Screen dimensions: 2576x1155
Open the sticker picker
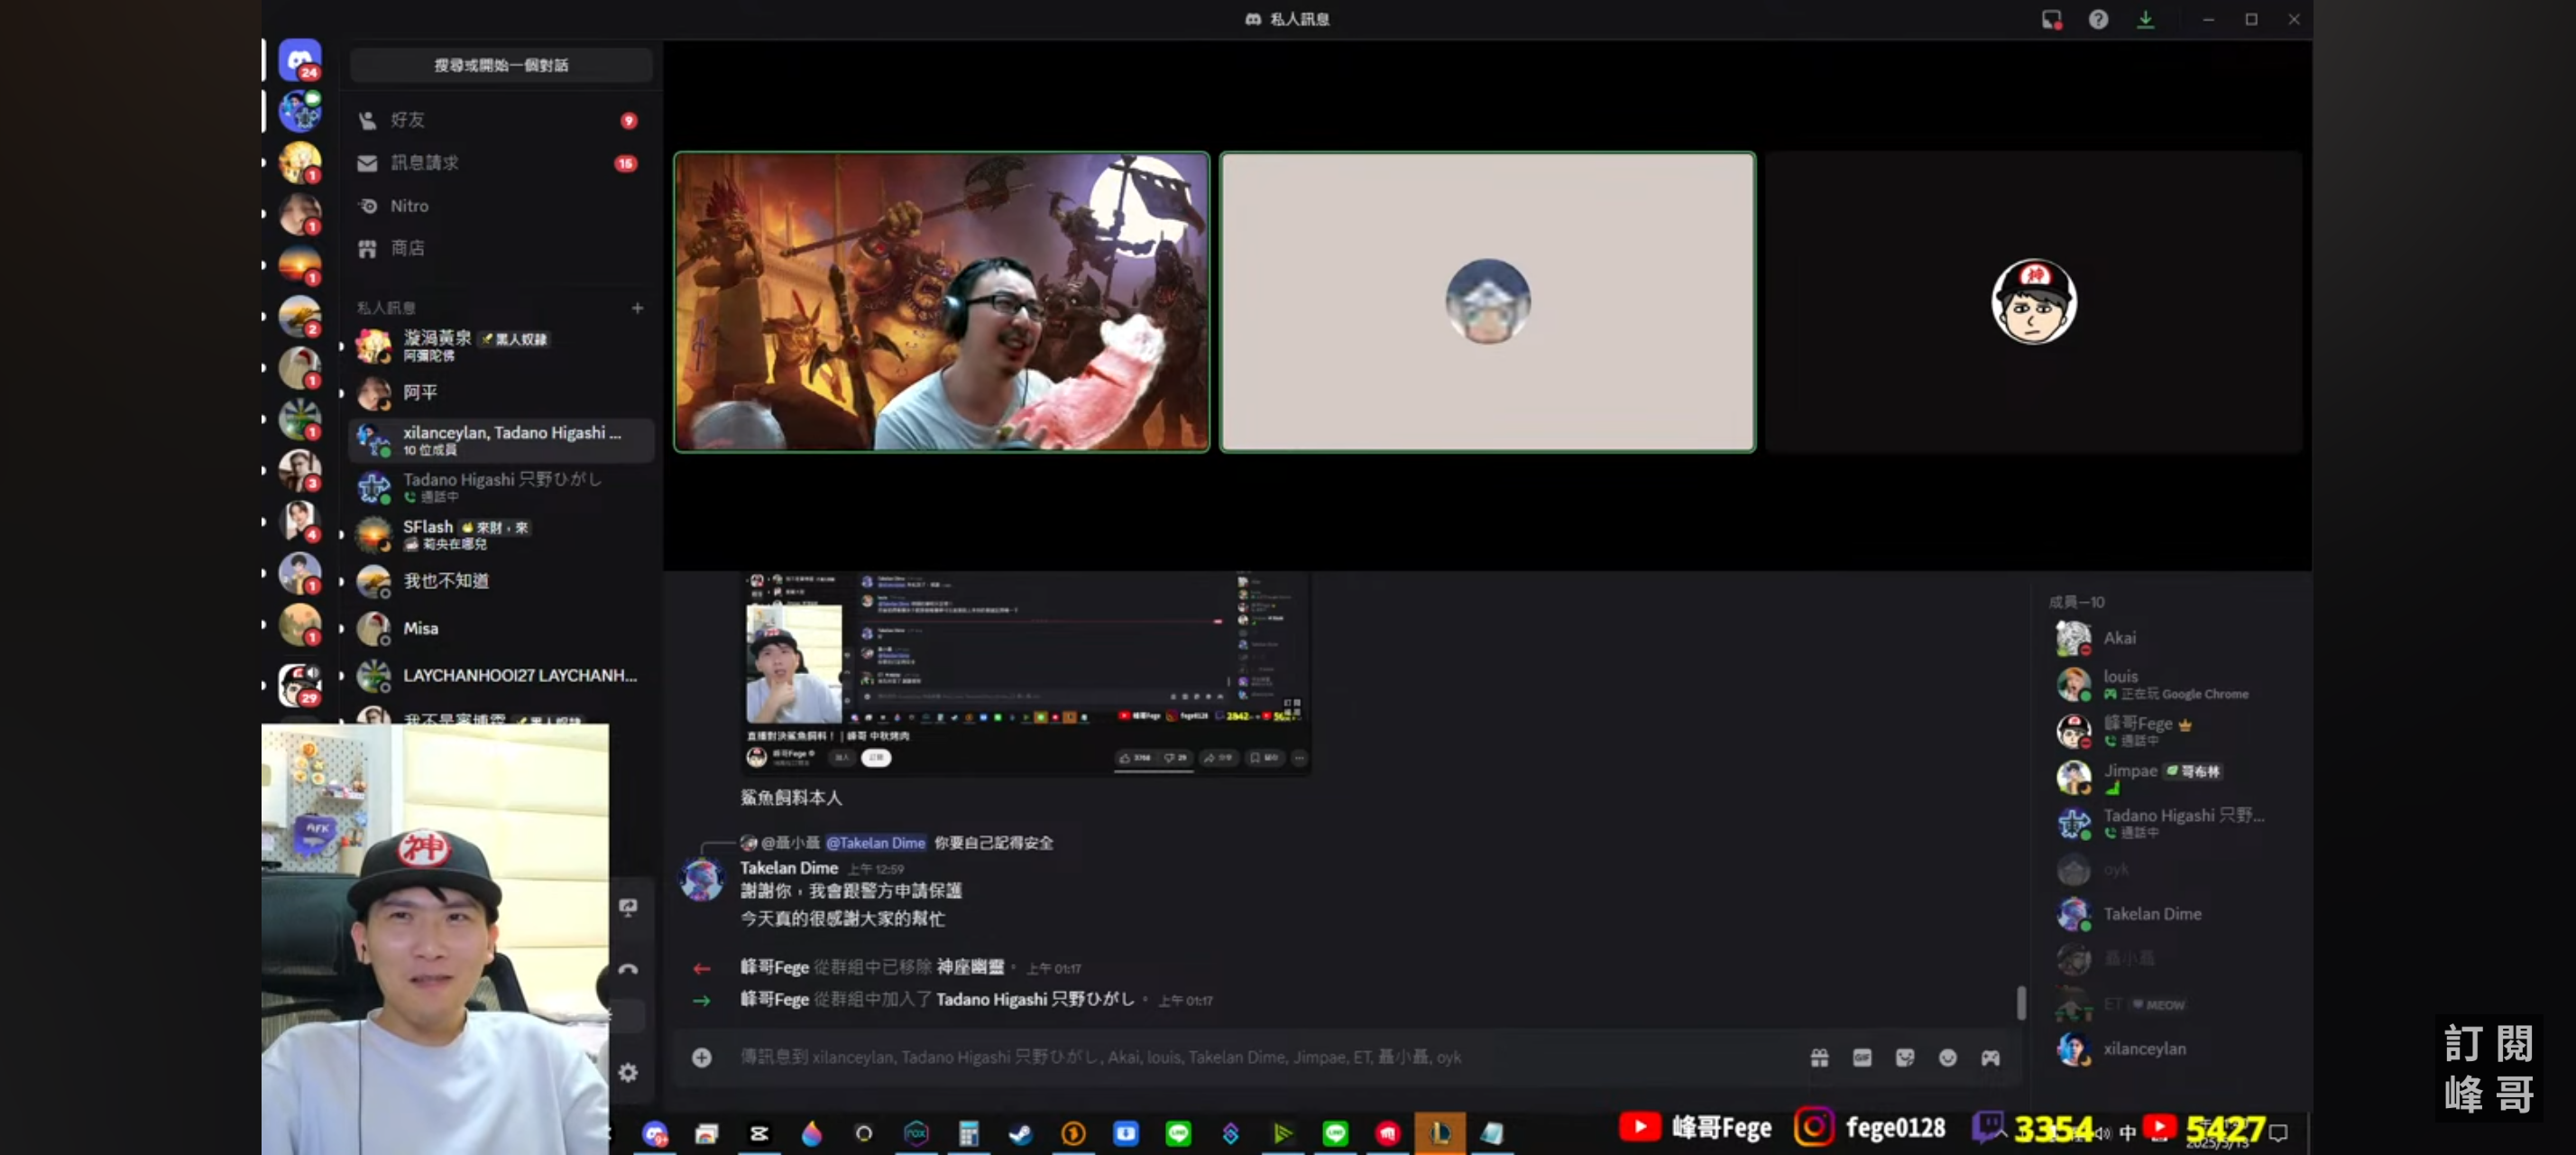(x=1905, y=1057)
